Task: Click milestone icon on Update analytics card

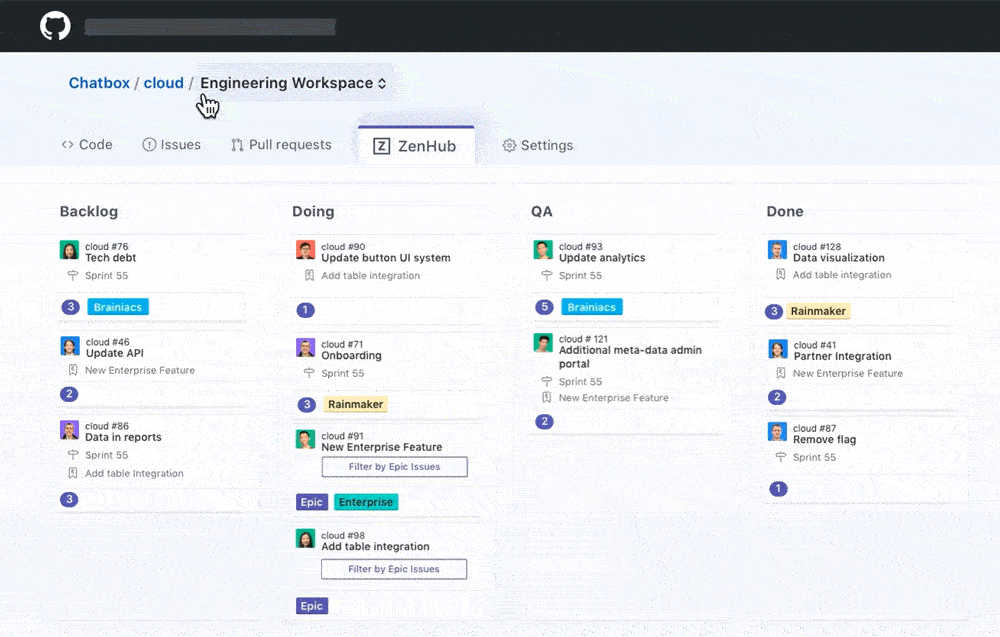Action: (547, 275)
